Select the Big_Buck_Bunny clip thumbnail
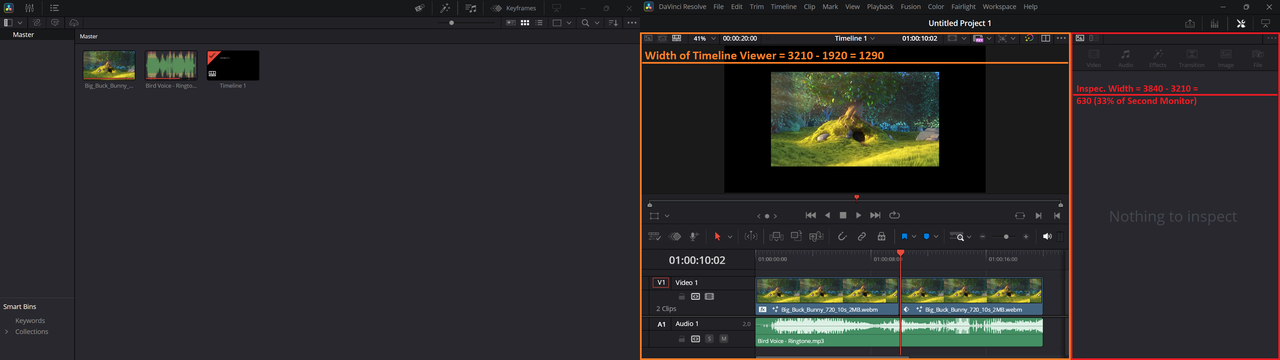The image size is (1280, 360). (109, 65)
